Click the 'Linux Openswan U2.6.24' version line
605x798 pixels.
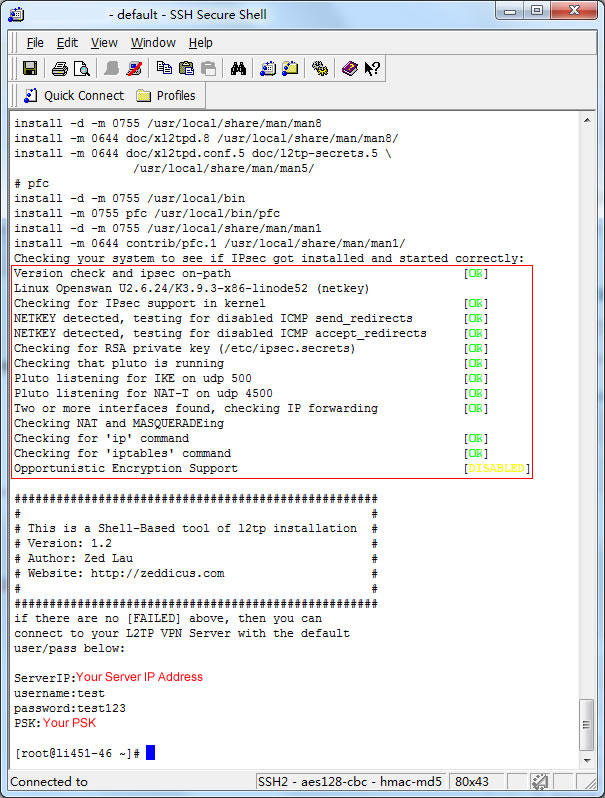pos(191,288)
